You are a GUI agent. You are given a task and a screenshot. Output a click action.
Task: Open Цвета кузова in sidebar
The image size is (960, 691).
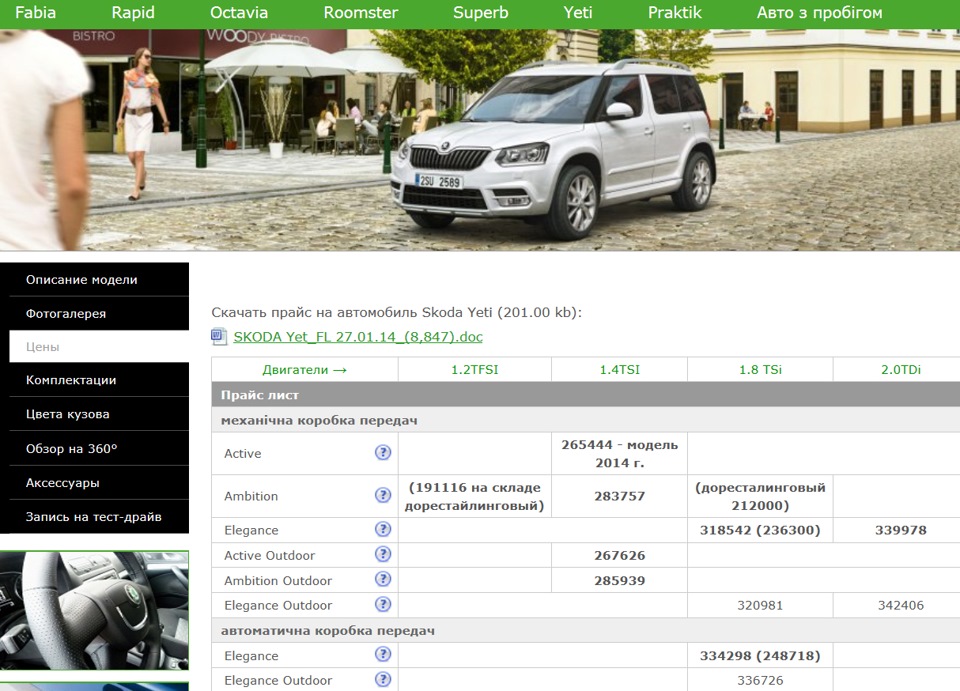tap(99, 414)
